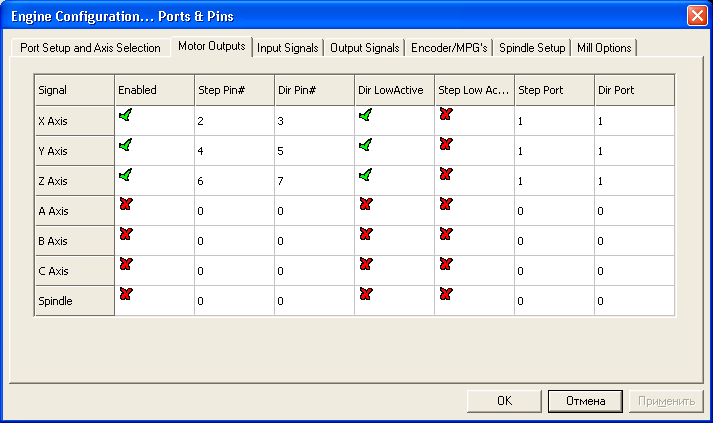Viewport: 715px width, 426px height.
Task: Toggle C Axis Enabled state
Action: pyautogui.click(x=125, y=265)
